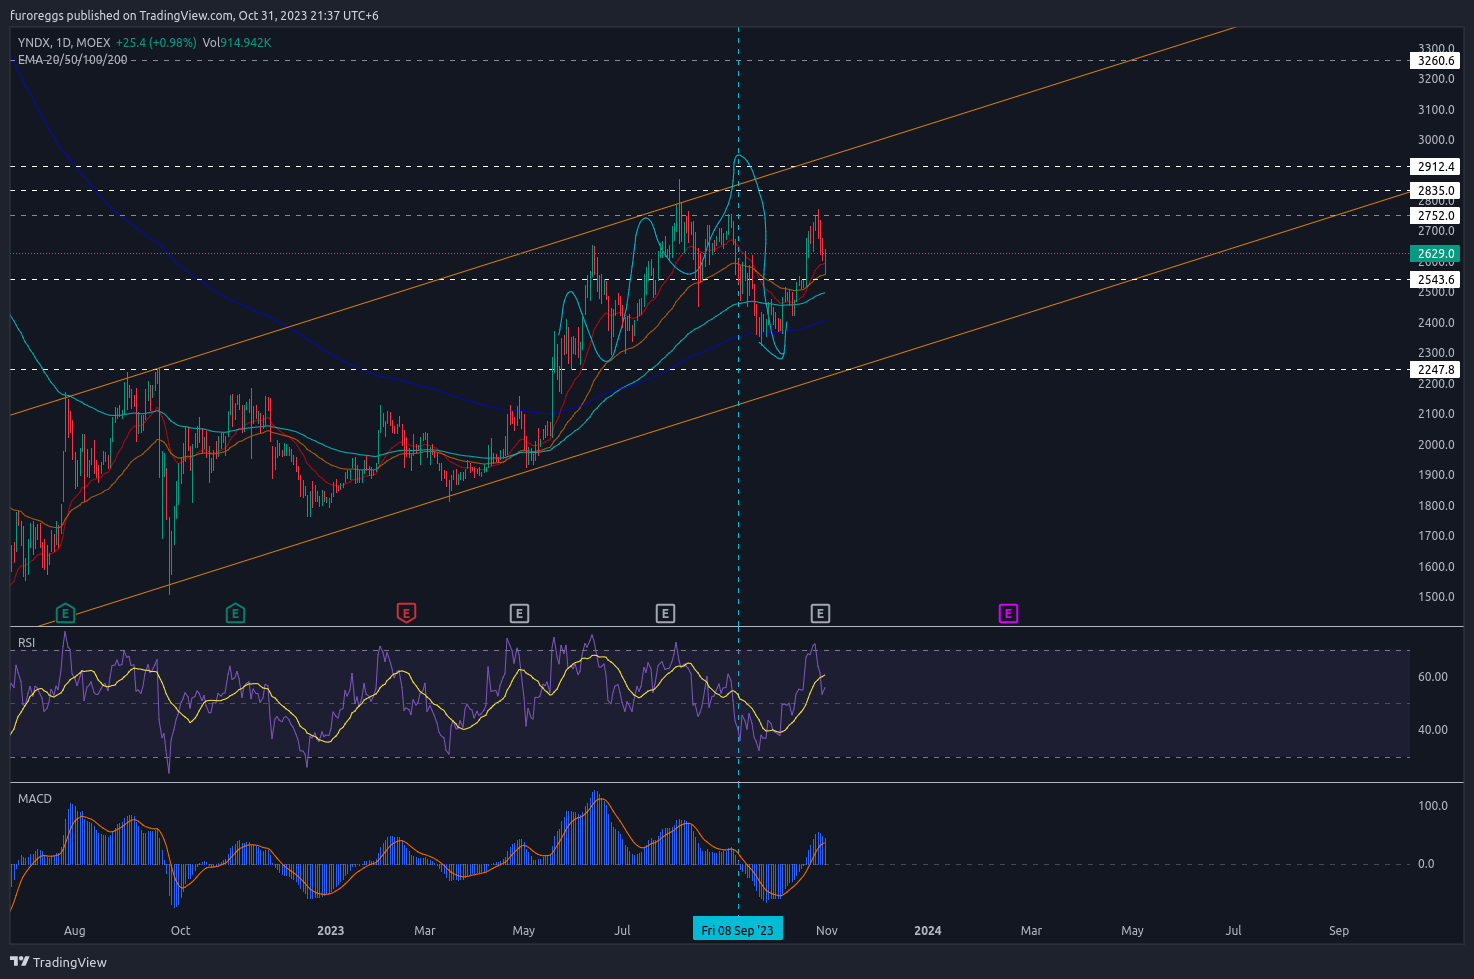
Task: Click the furoreggs published on TradingView.com header
Action: [194, 16]
